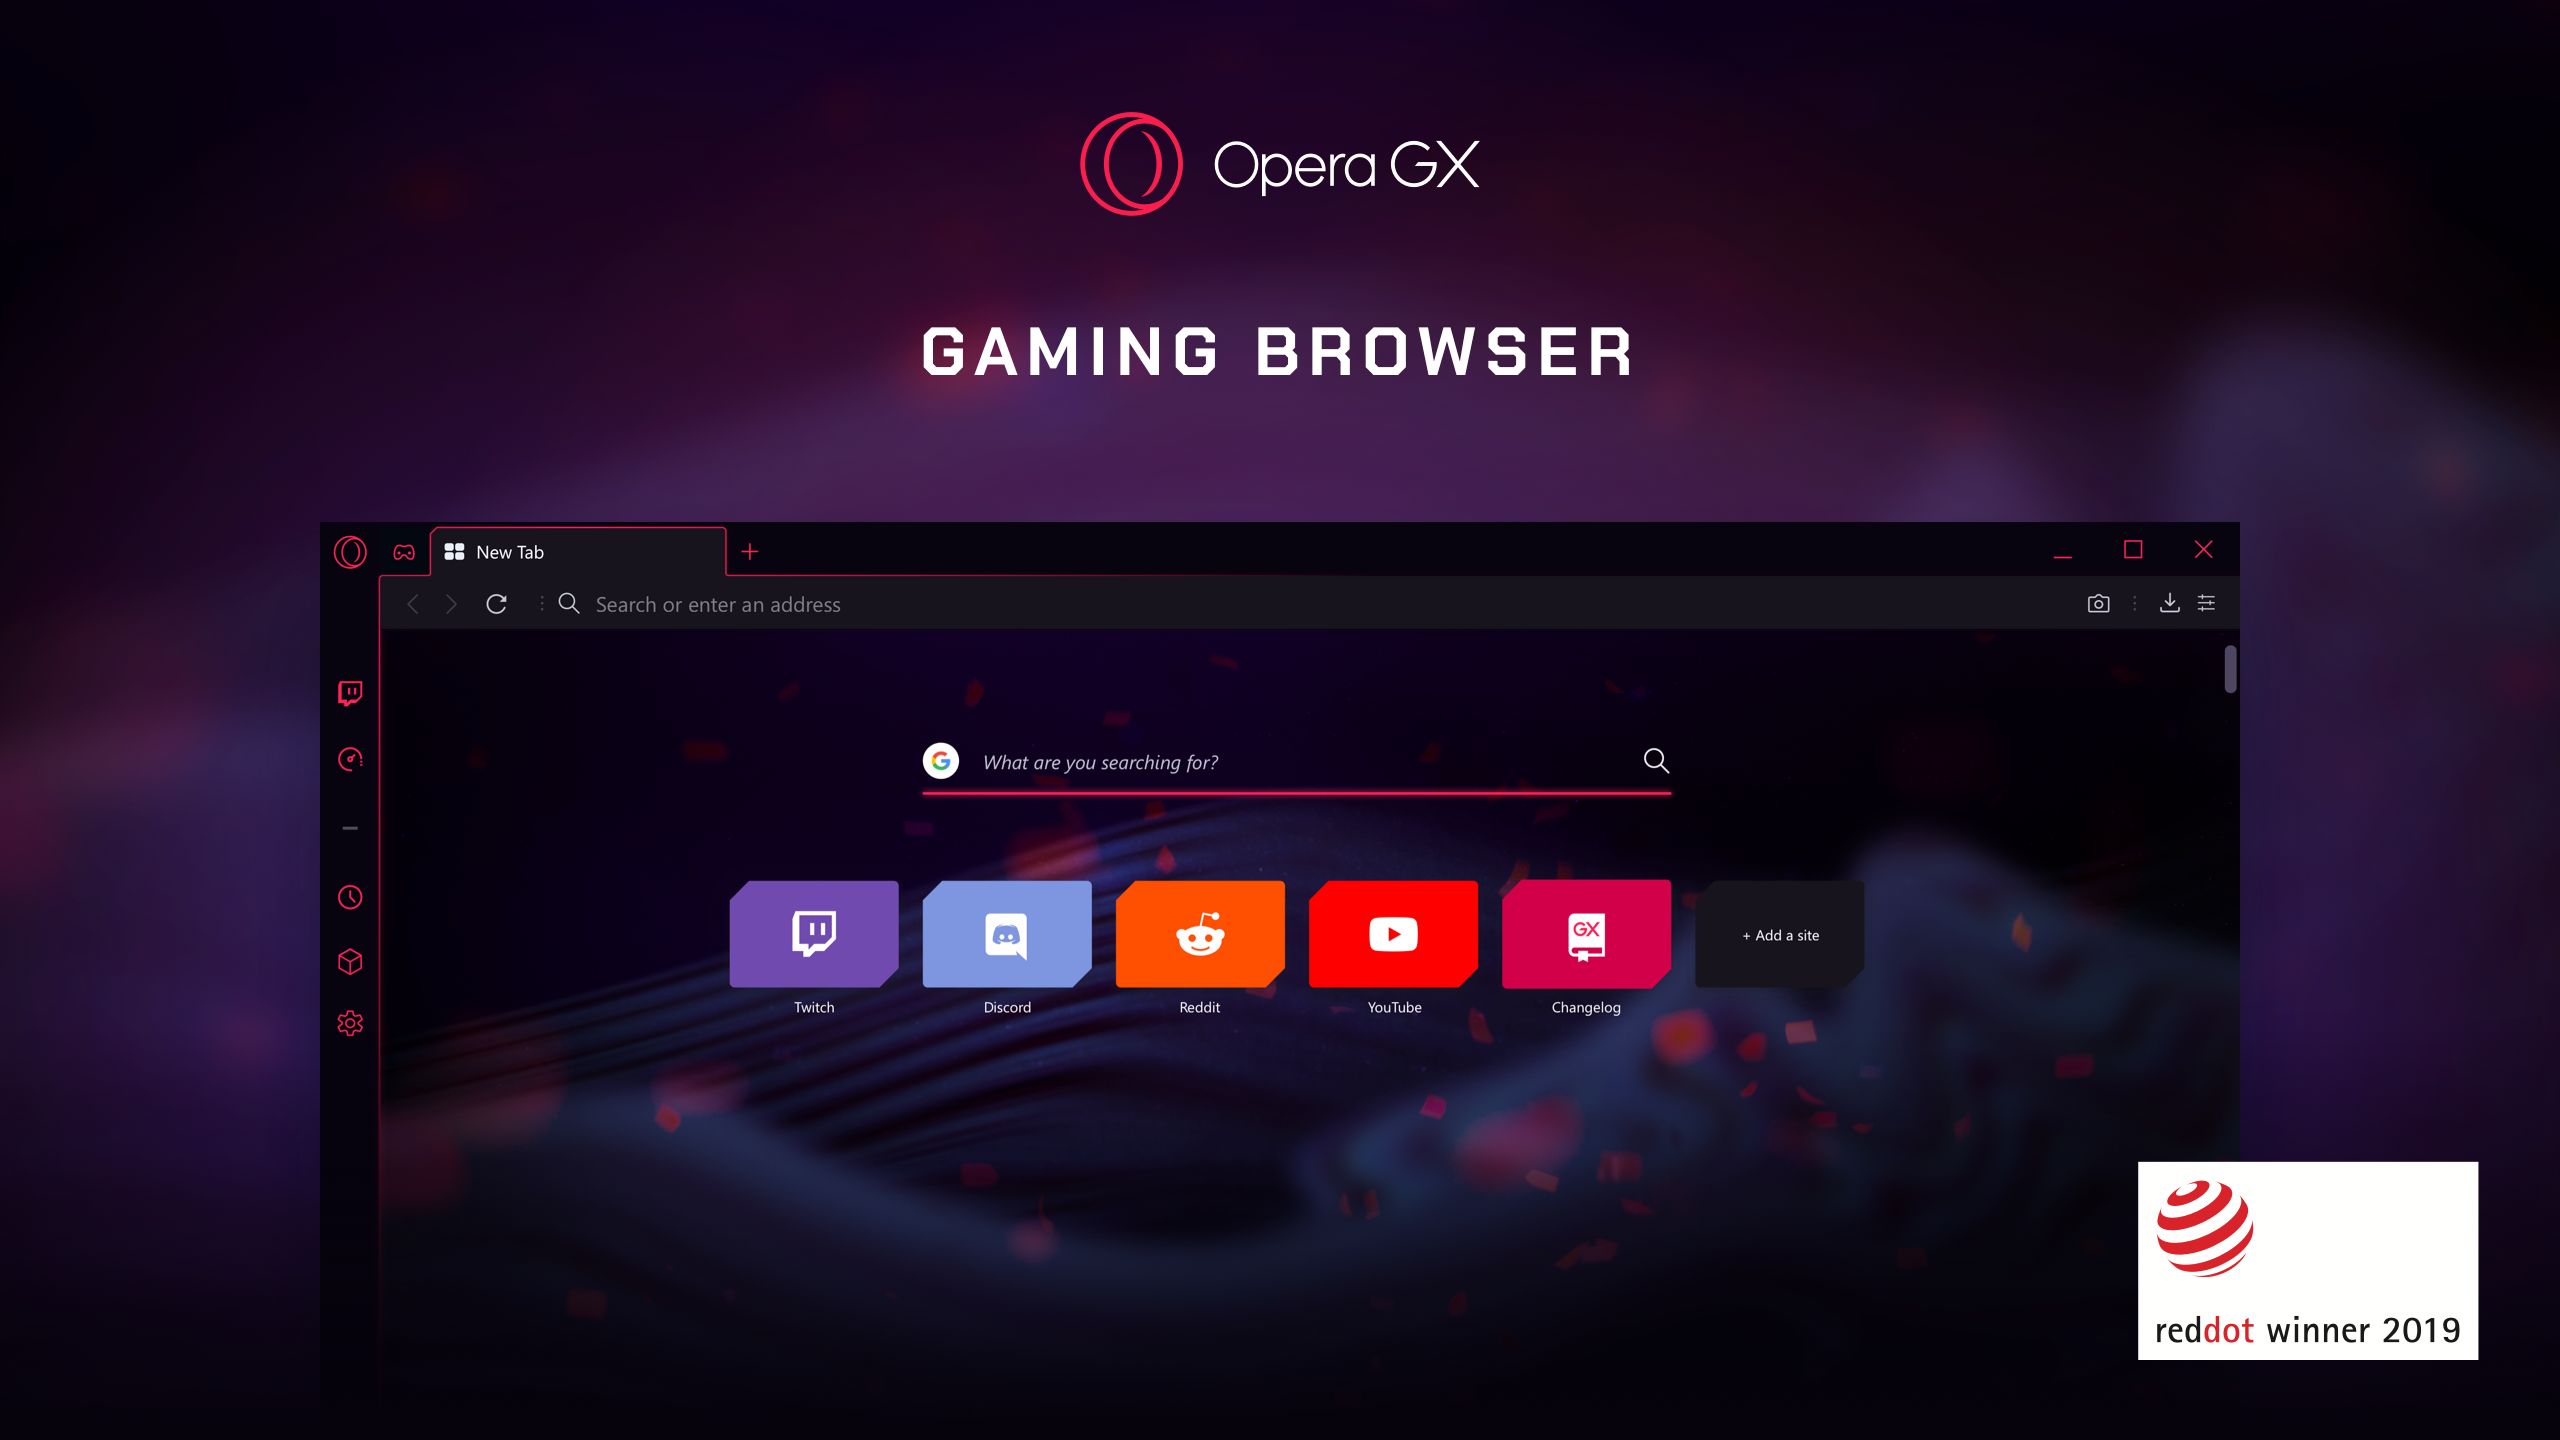The width and height of the screenshot is (2560, 1440).
Task: Open Opera GX settings gear icon
Action: 350,1023
